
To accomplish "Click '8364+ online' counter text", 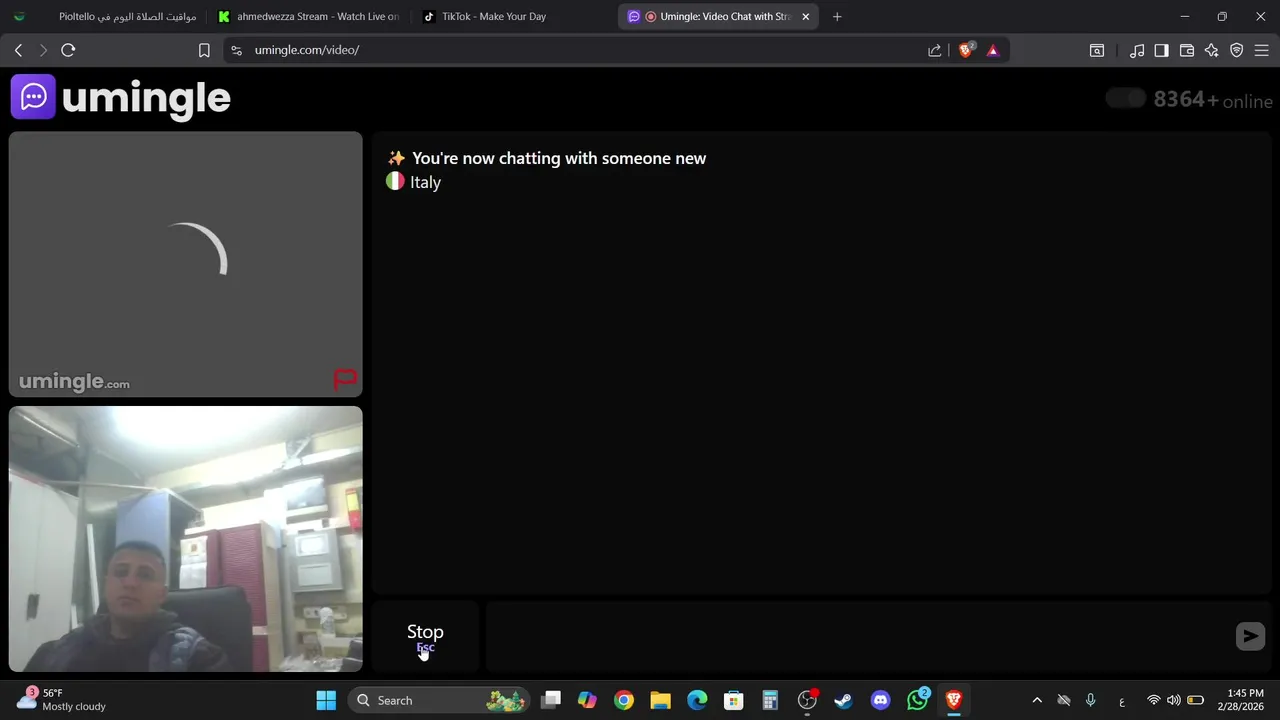I will 1213,100.
